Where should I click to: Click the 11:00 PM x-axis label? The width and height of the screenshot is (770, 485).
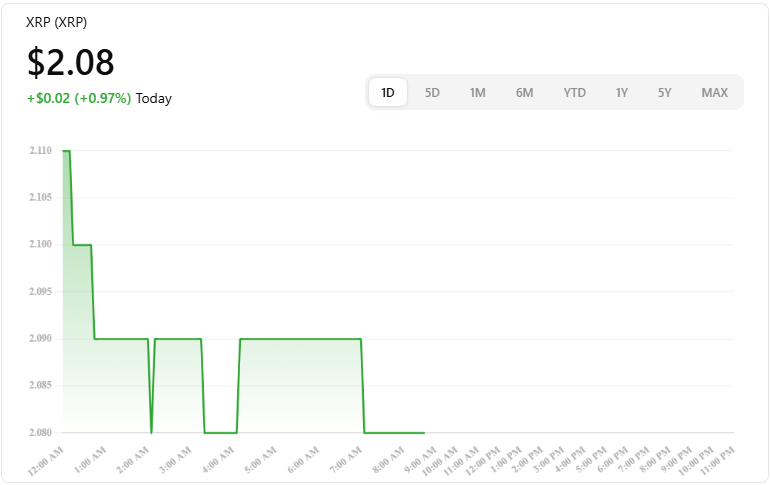tap(717, 461)
